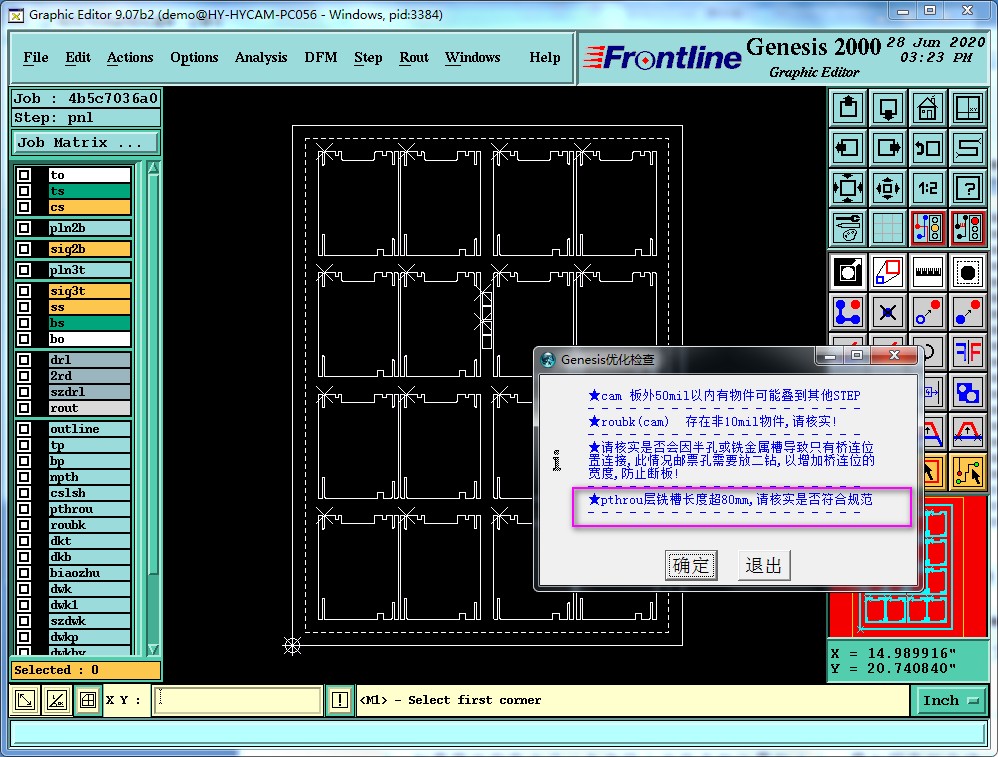
Task: Click the angle coordinate mode icon
Action: pos(57,700)
